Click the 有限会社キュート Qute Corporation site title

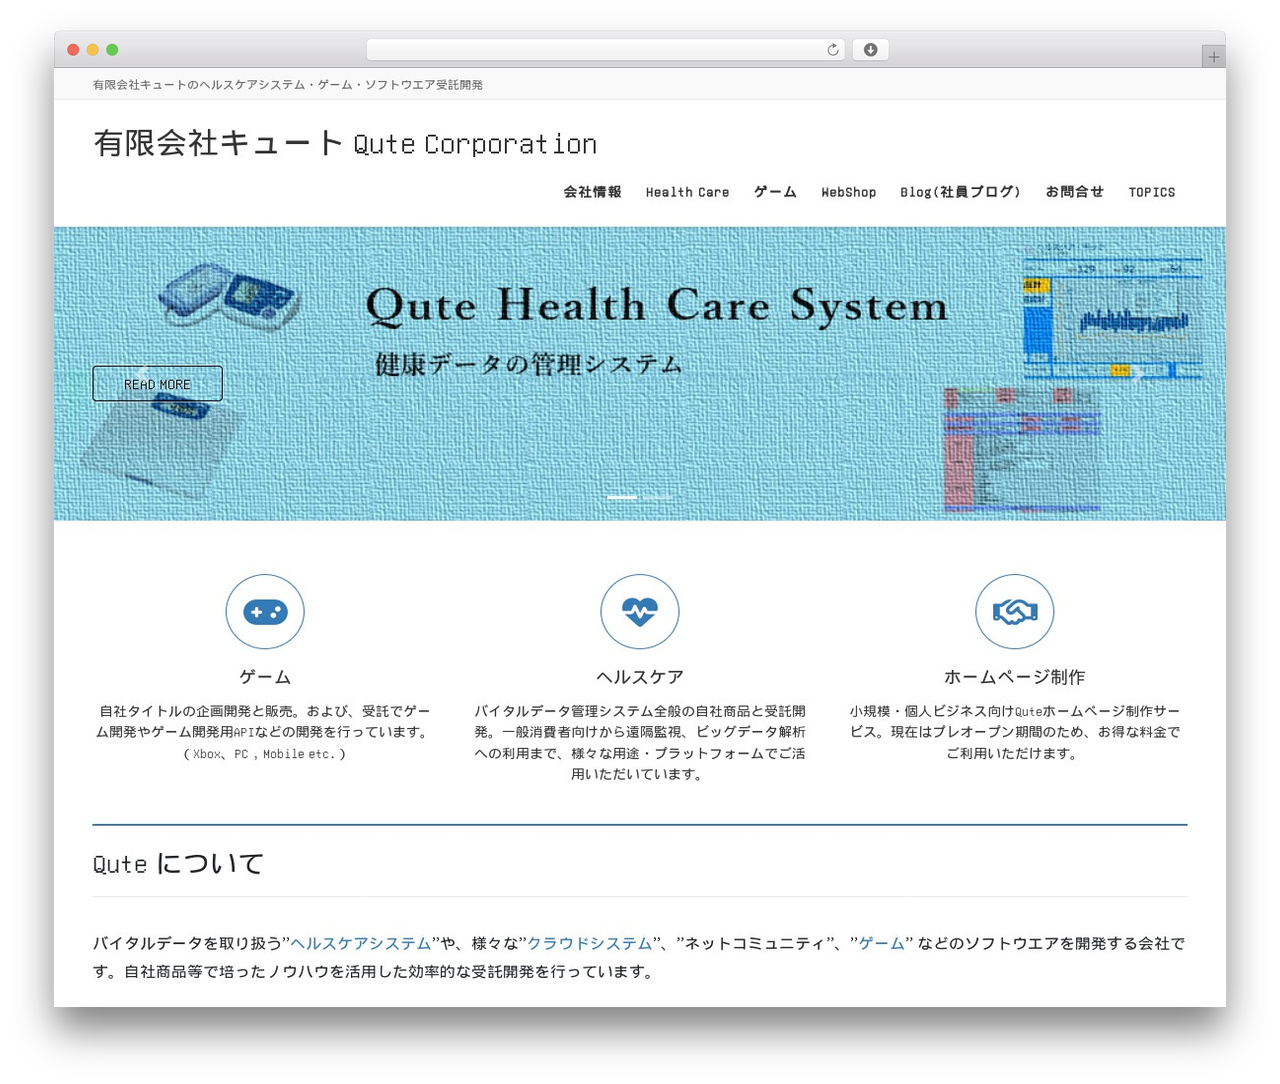point(345,144)
